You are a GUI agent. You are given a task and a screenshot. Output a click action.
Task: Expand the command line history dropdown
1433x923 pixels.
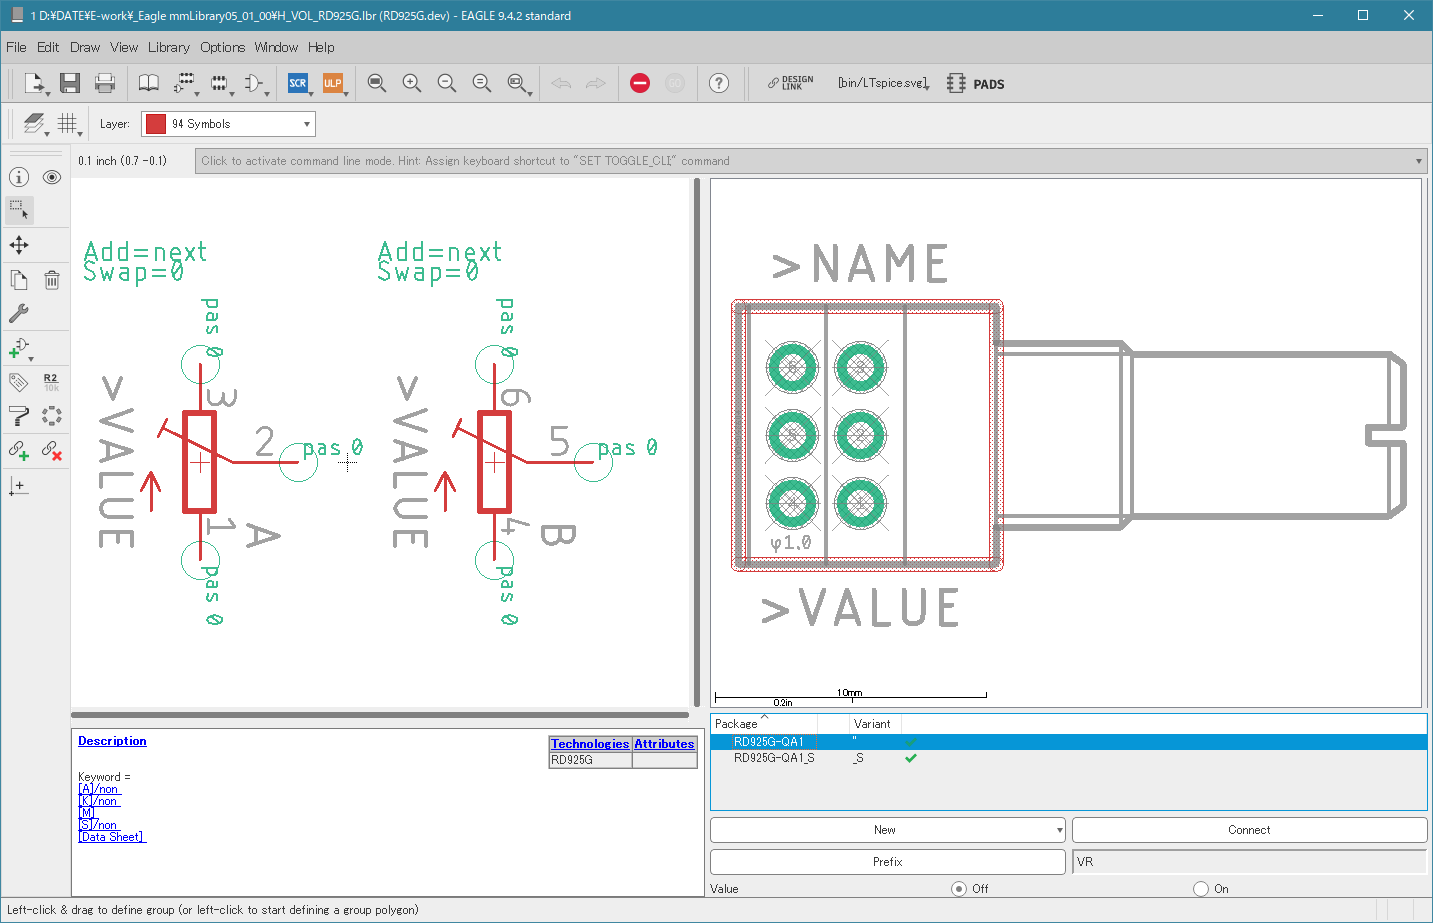[x=1418, y=161]
